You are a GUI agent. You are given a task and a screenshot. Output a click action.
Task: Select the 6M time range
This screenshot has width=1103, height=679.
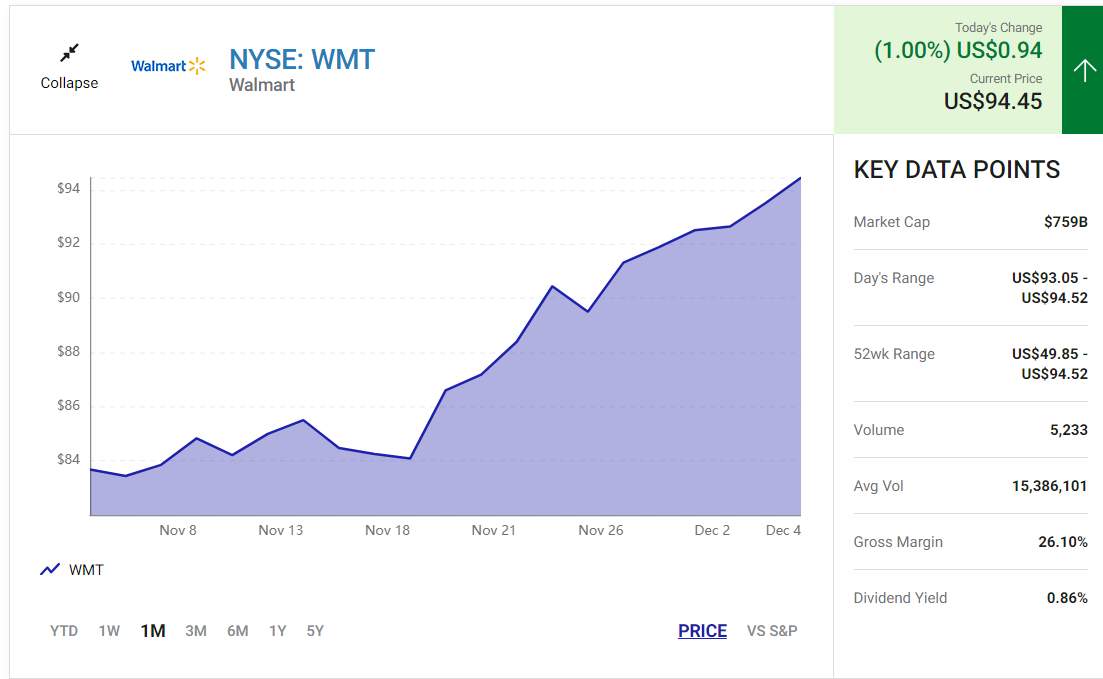click(x=237, y=630)
